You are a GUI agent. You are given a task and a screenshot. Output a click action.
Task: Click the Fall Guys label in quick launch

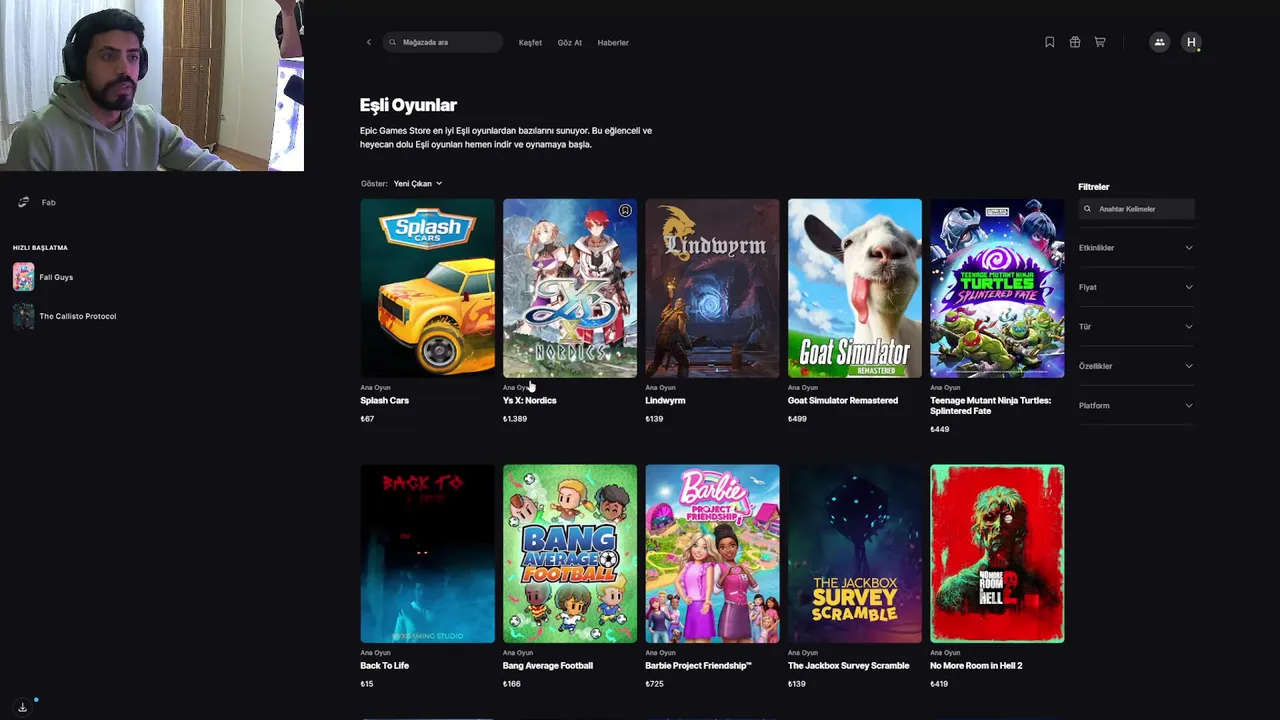coord(56,277)
